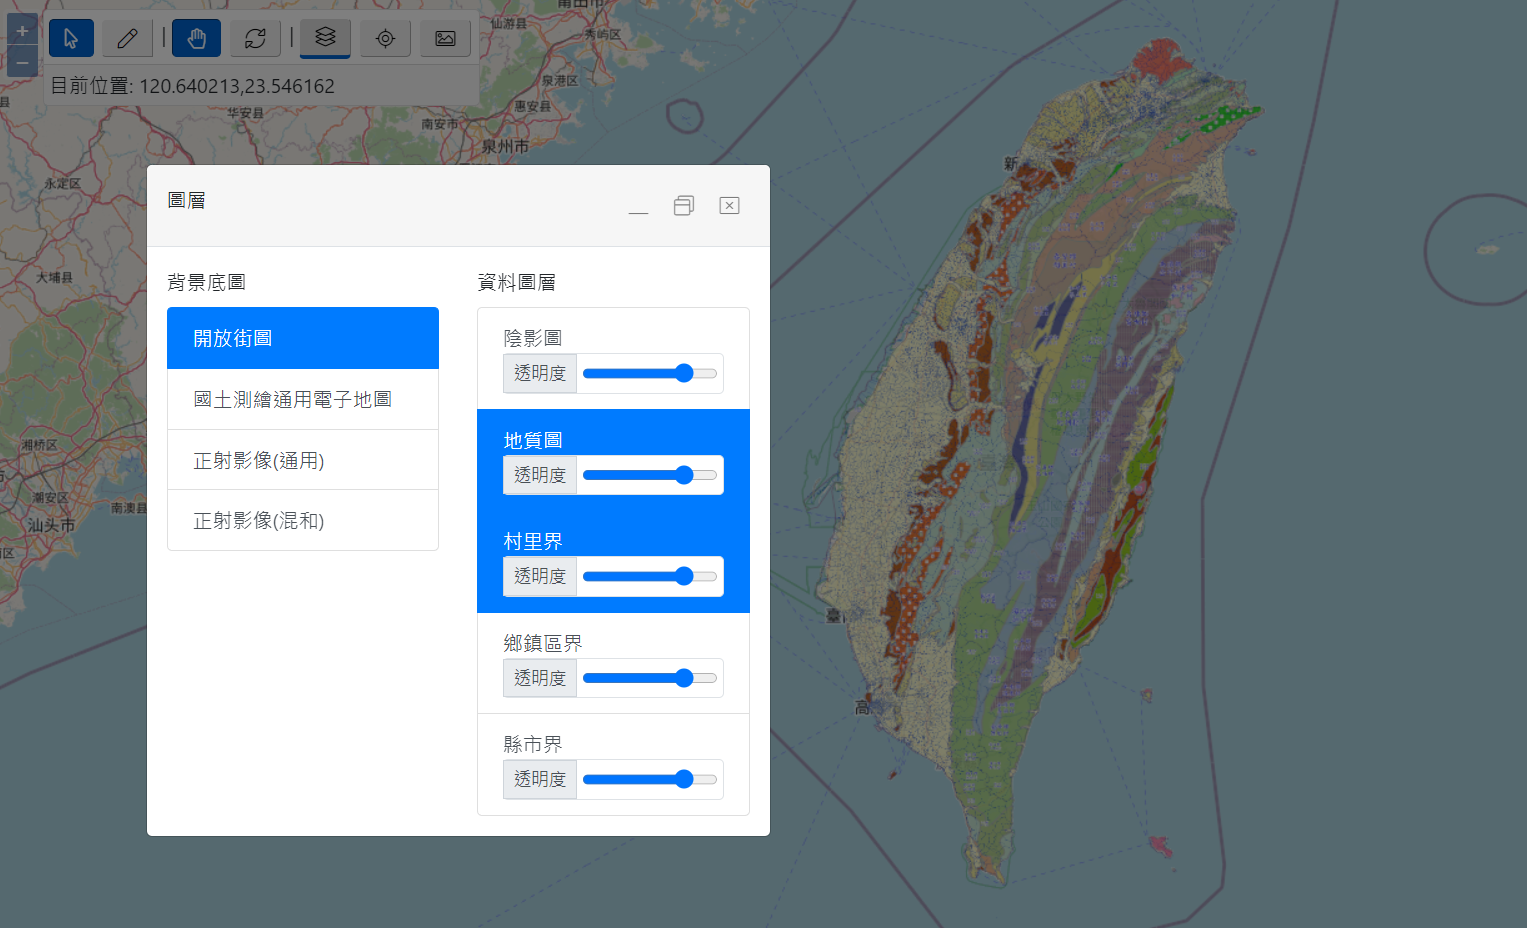Toggle the 陰影圖 data layer
The height and width of the screenshot is (928, 1527).
coord(532,338)
